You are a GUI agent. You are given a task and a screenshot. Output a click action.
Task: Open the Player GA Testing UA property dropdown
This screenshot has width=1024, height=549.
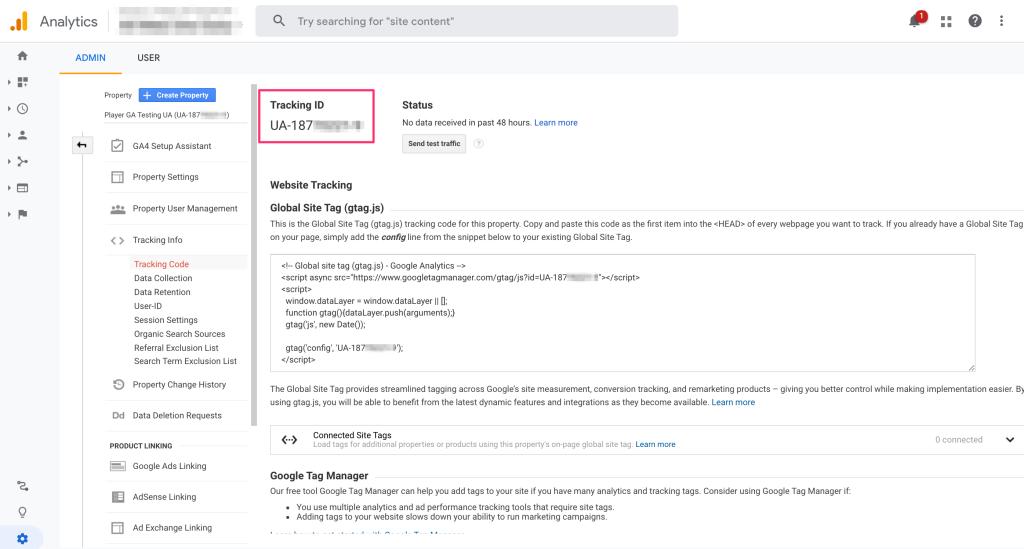pos(167,115)
